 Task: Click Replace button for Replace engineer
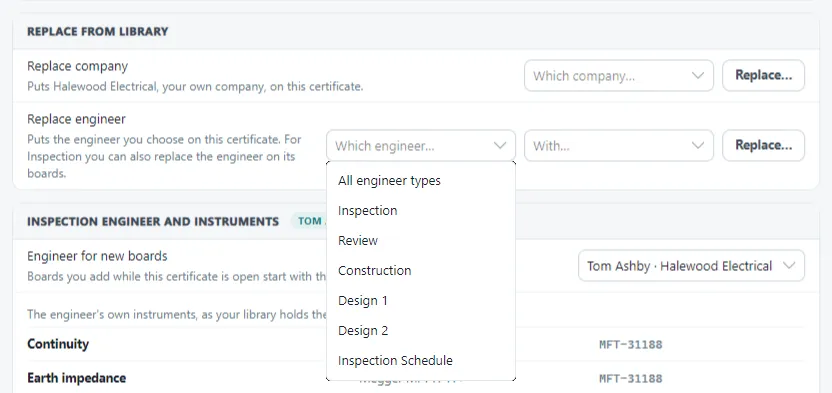tap(763, 146)
